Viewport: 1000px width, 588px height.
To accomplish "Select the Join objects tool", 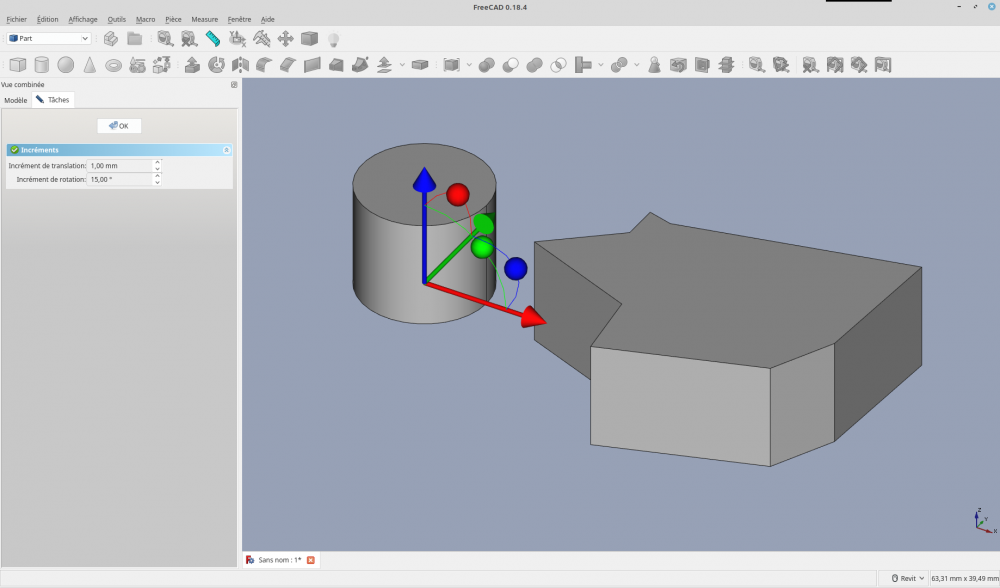I will point(583,64).
